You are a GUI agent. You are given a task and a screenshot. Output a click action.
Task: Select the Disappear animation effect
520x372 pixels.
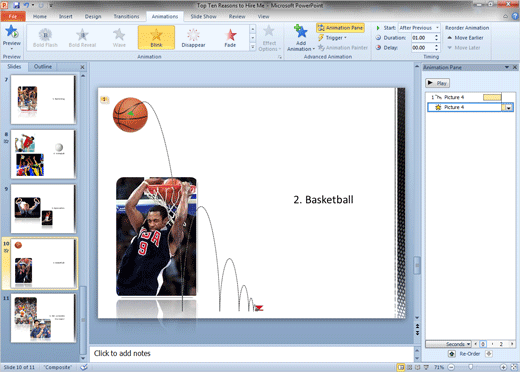[193, 37]
